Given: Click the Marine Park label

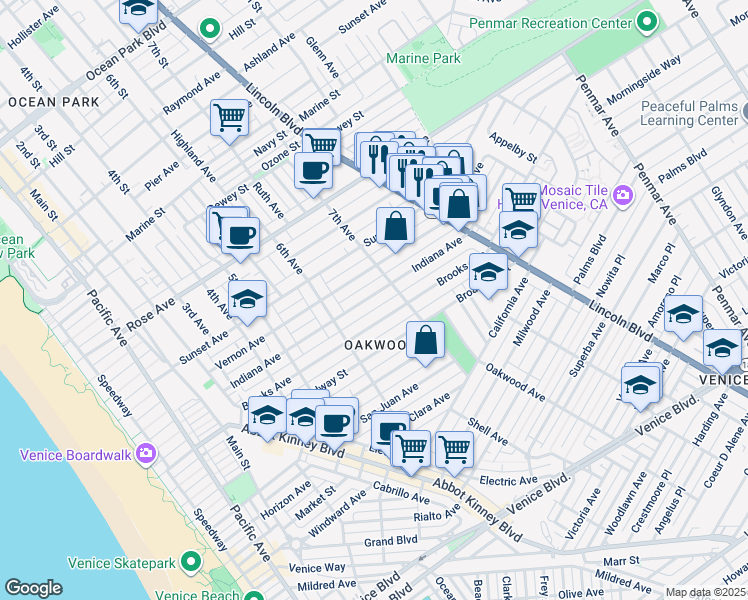Looking at the screenshot, I should pyautogui.click(x=424, y=59).
